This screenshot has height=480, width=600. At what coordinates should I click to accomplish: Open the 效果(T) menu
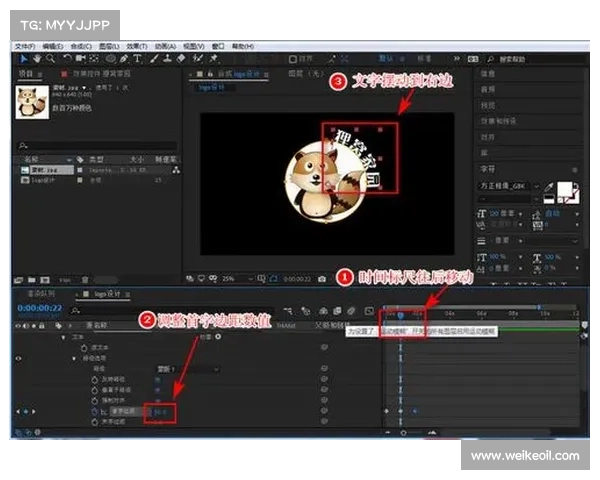point(137,46)
